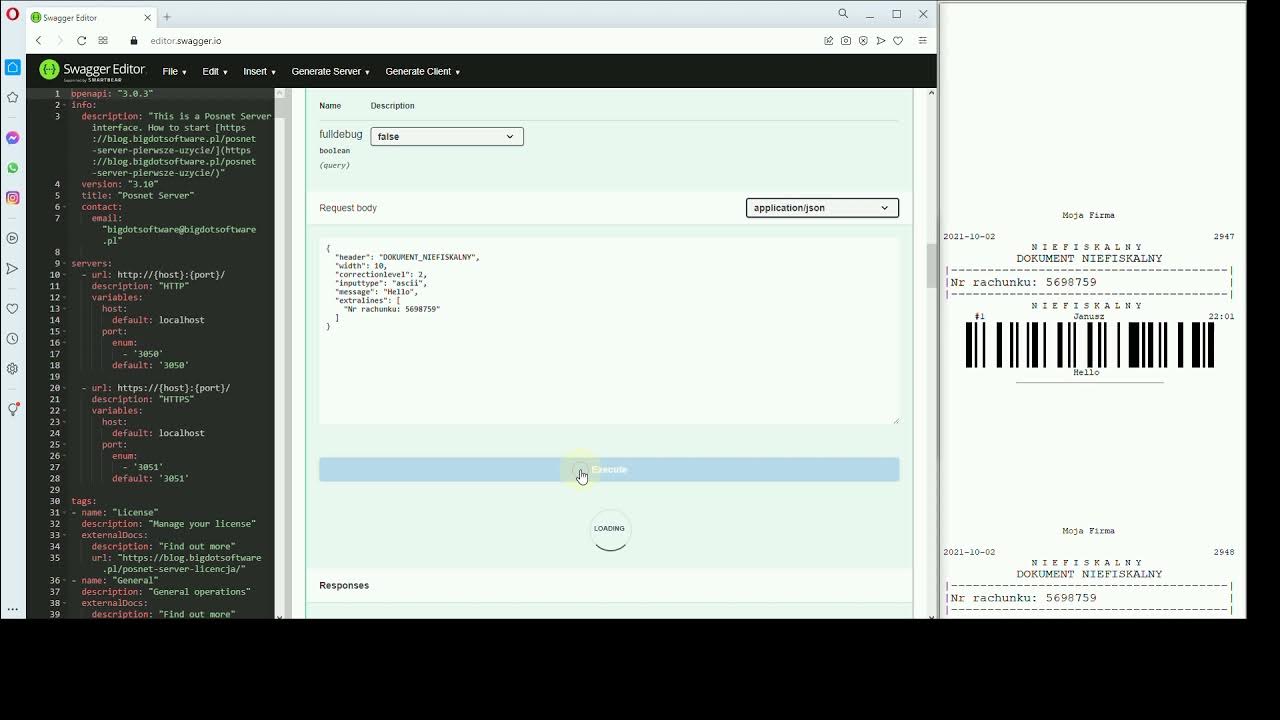
Task: Take a snapshot with camera icon
Action: (846, 41)
